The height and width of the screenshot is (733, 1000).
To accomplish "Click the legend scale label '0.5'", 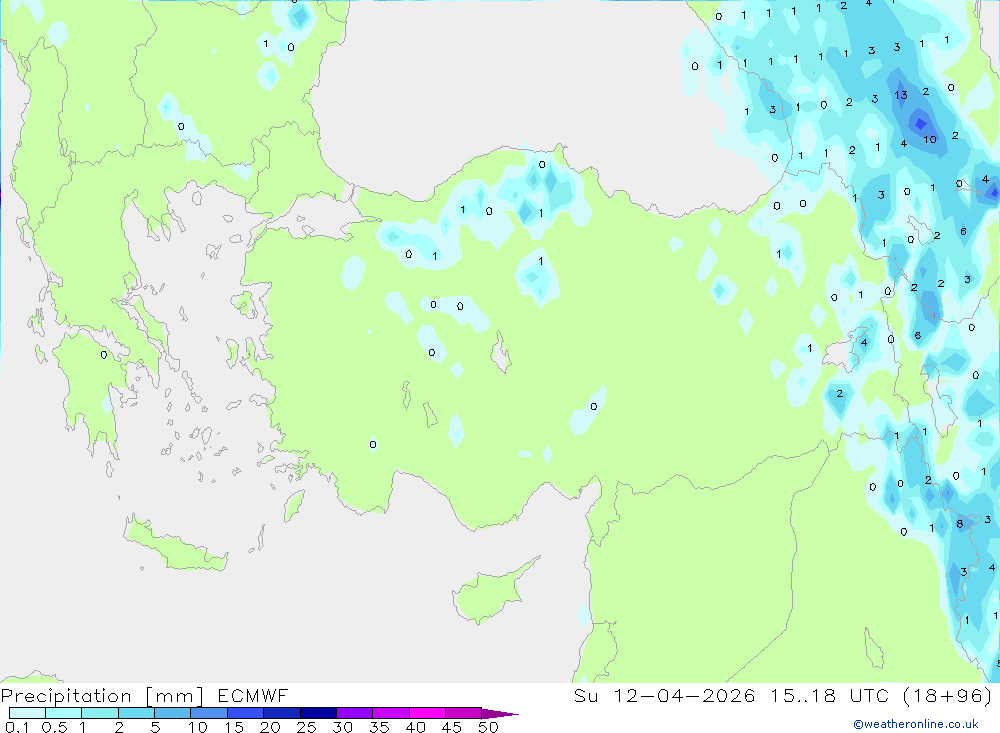I will click(x=54, y=727).
